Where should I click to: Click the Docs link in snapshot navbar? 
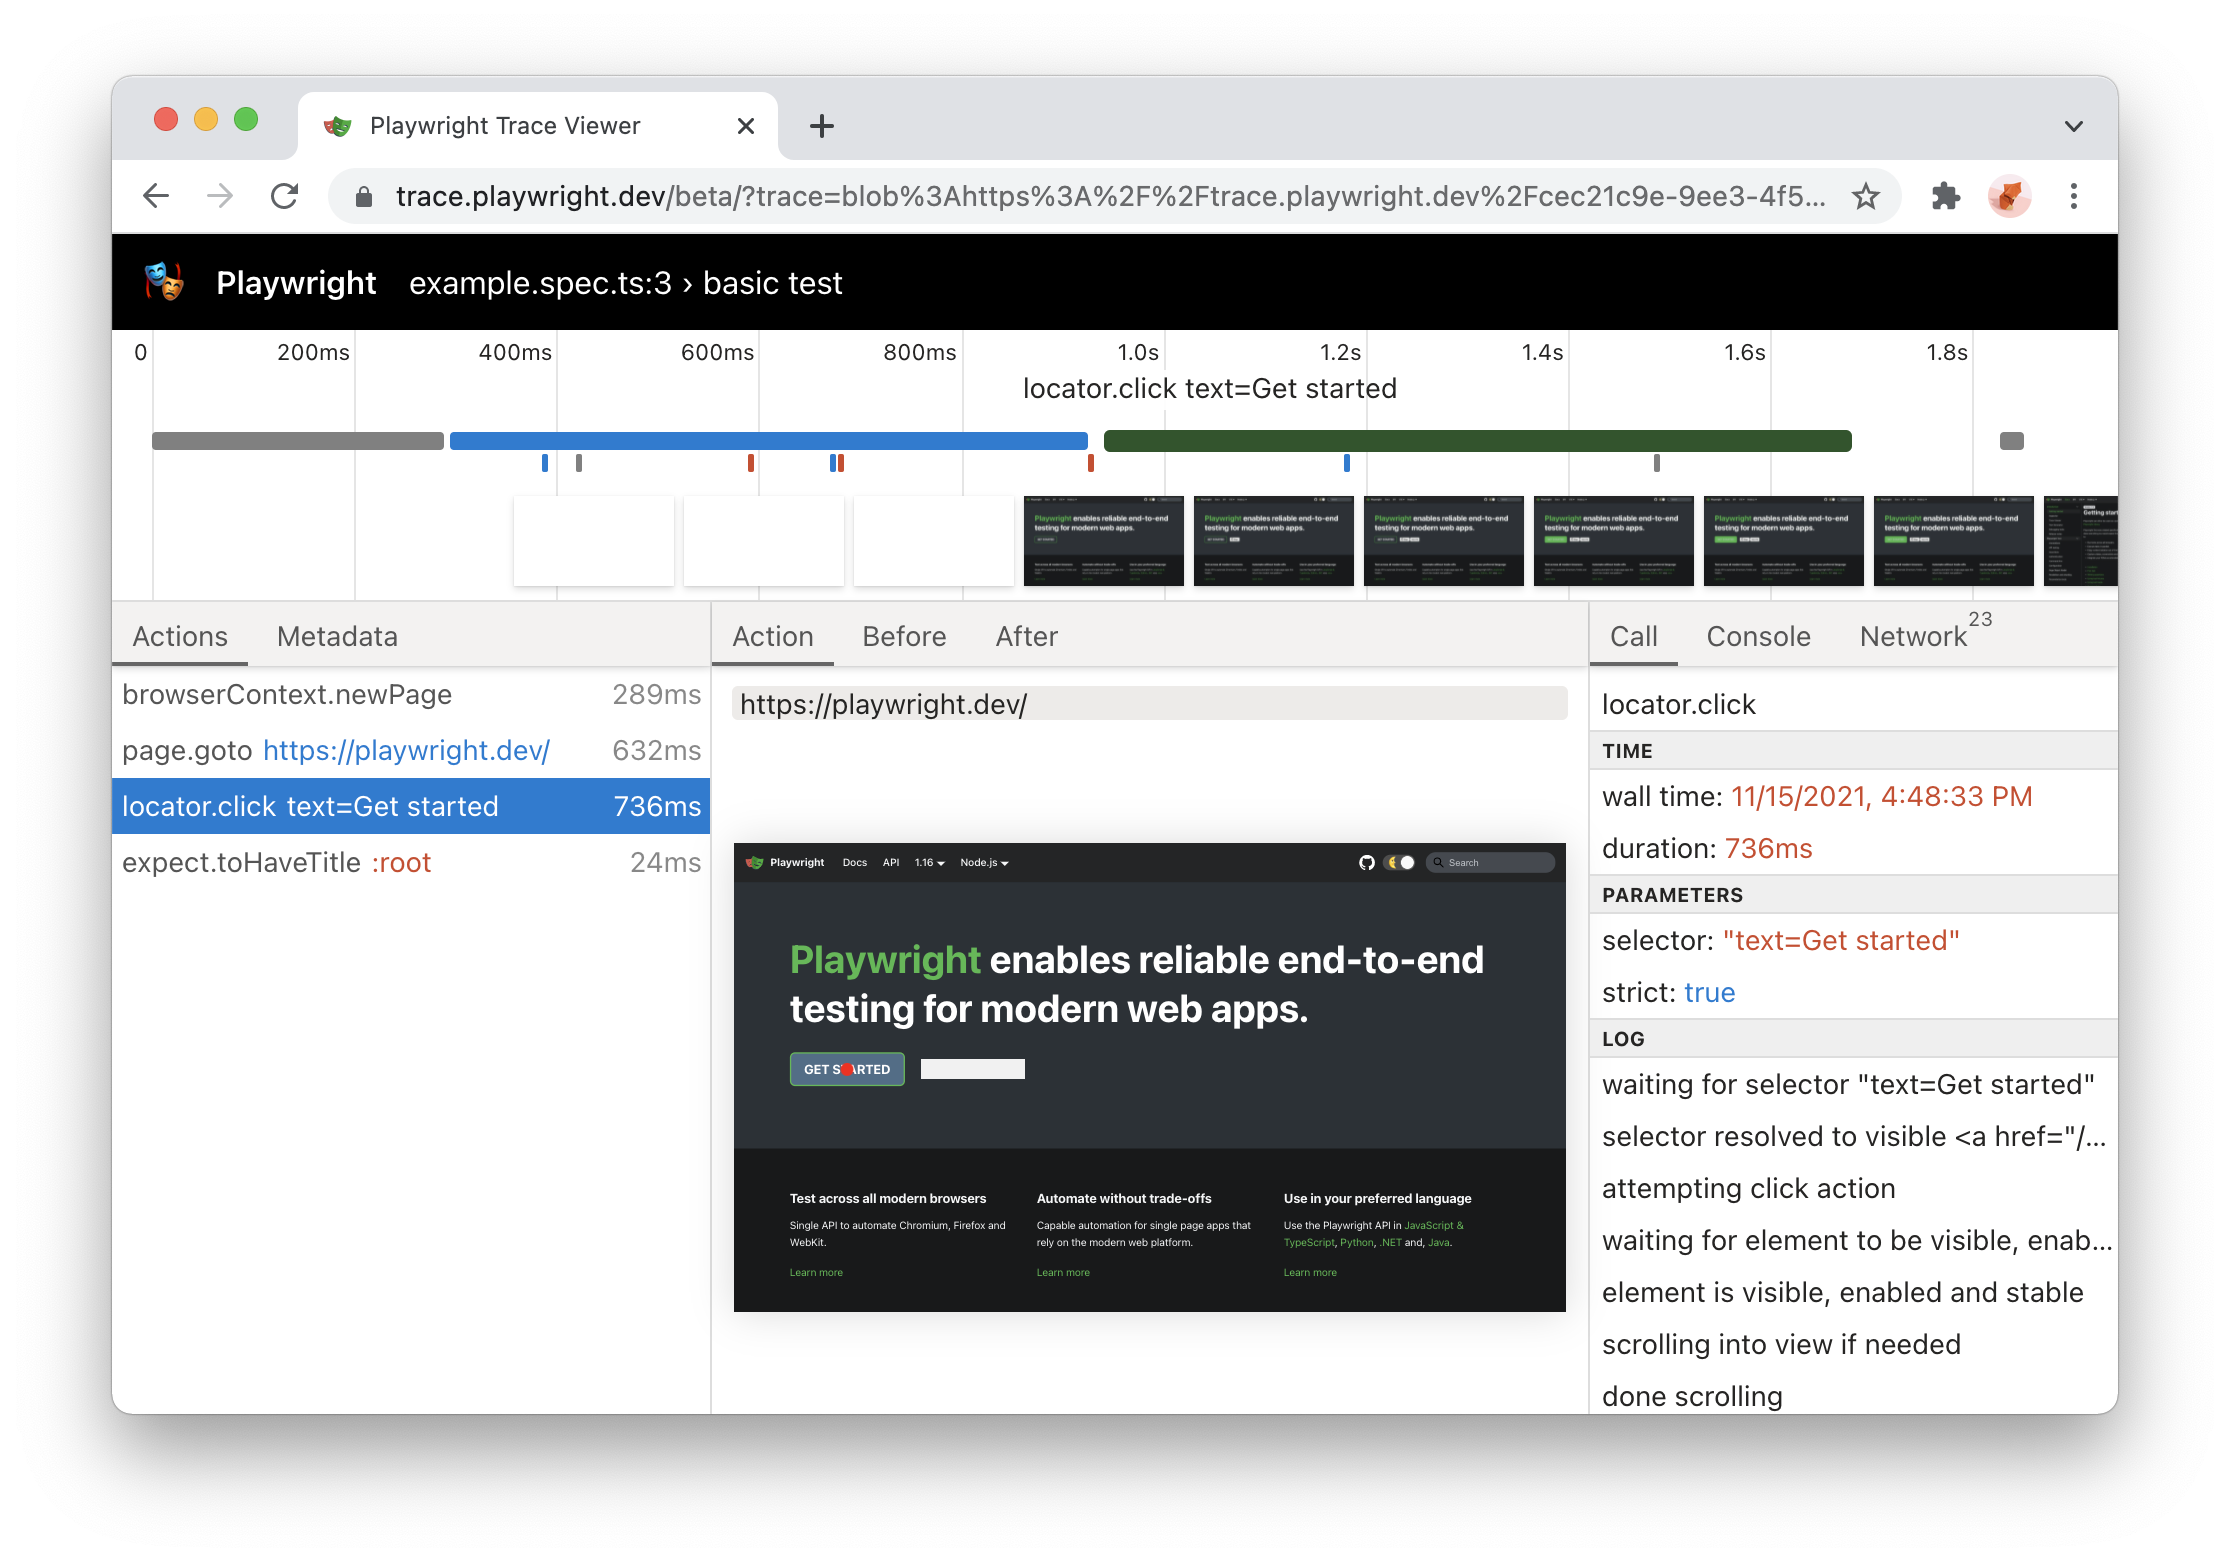point(855,862)
